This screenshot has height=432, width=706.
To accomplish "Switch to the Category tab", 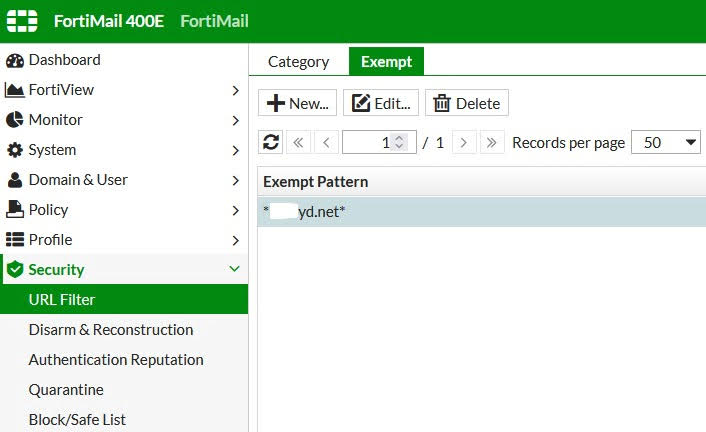I will click(x=299, y=62).
